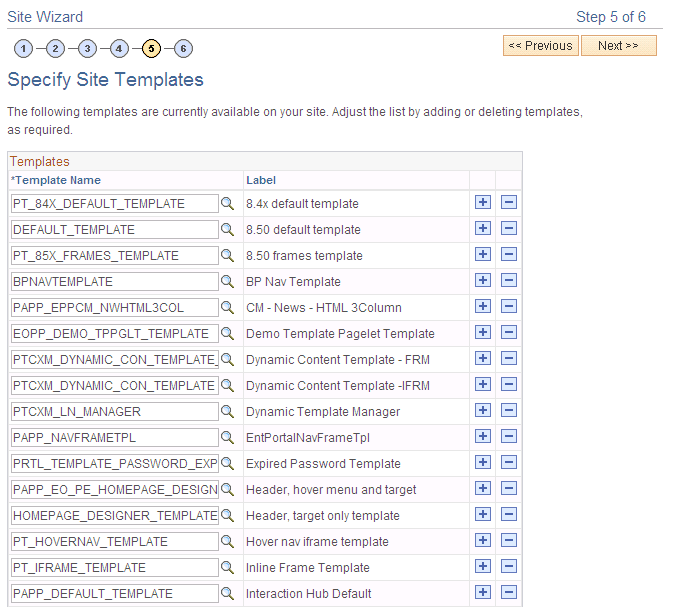Delete Demo Template Pagelet Template row
This screenshot has width=676, height=607.
tap(509, 332)
